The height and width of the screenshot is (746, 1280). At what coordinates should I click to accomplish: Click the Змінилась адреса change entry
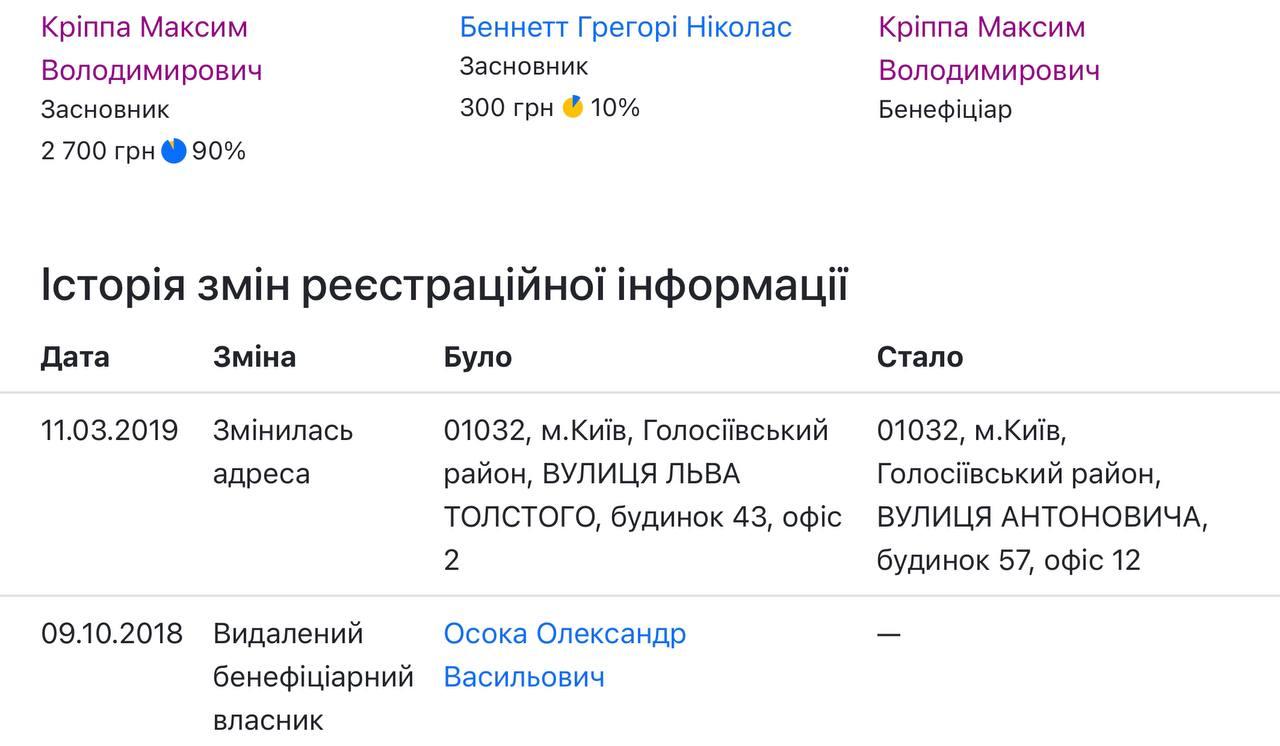(283, 452)
